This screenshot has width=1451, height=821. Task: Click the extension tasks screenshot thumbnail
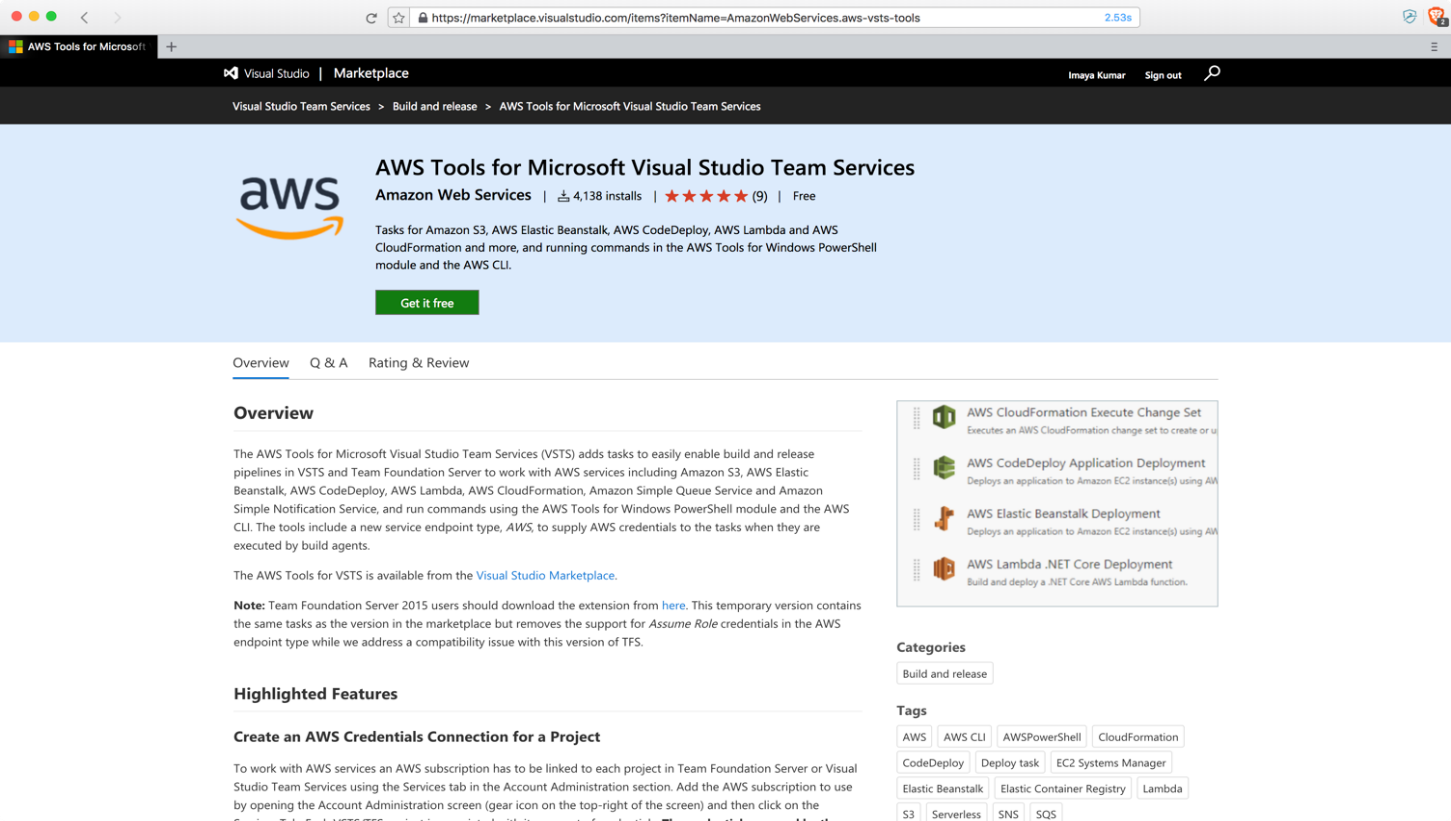click(1057, 504)
